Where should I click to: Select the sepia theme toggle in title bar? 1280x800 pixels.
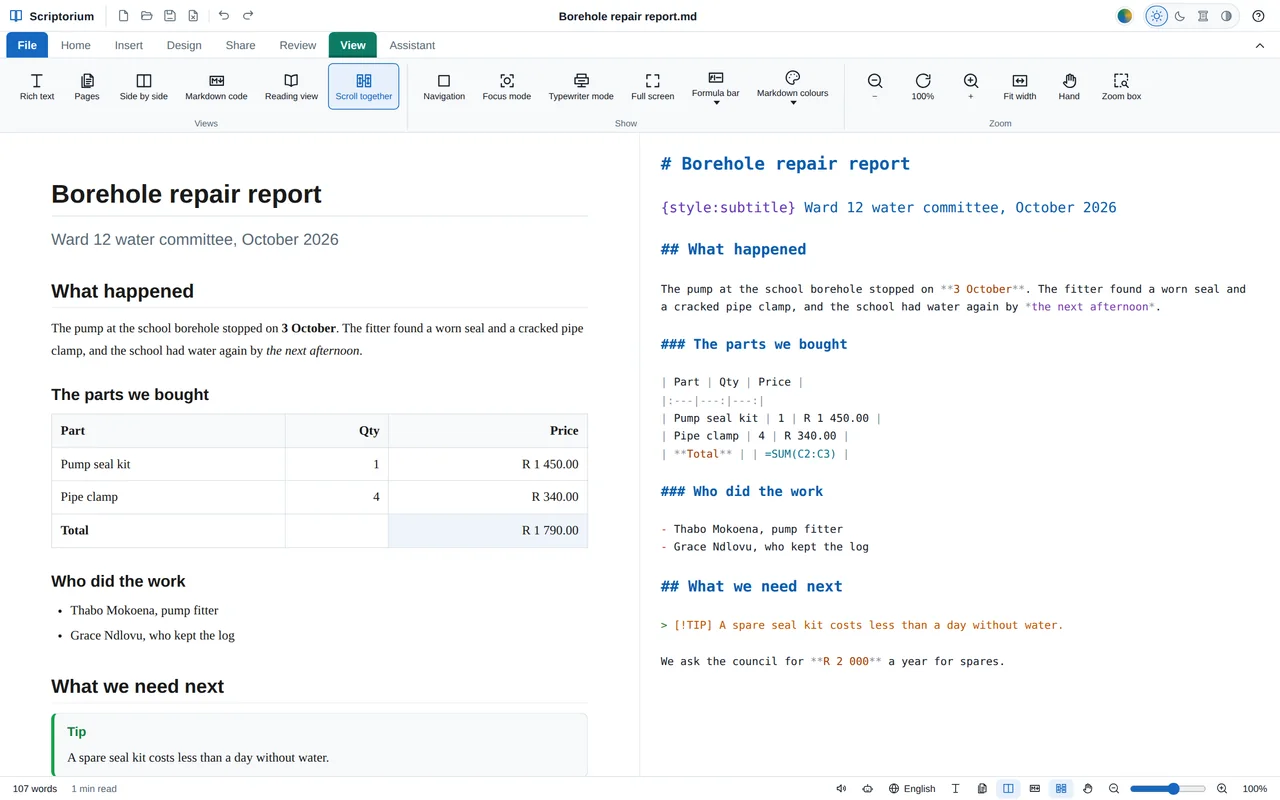1203,16
